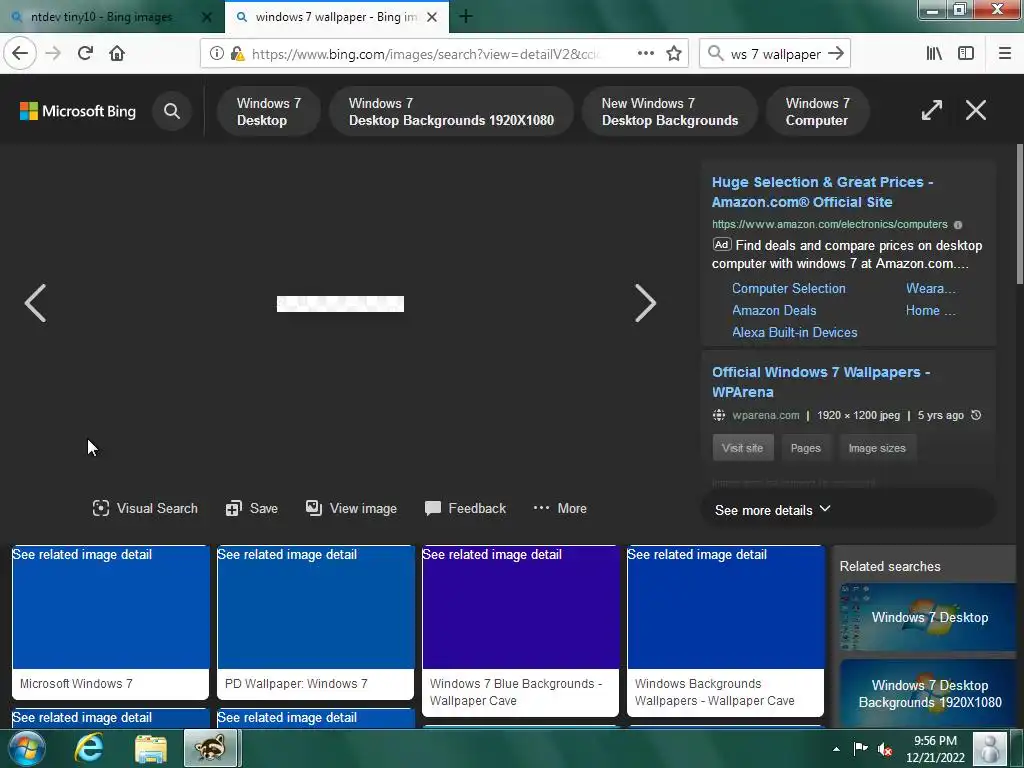
Task: Select Windows 7 Desktop suggestion chip
Action: tap(268, 112)
